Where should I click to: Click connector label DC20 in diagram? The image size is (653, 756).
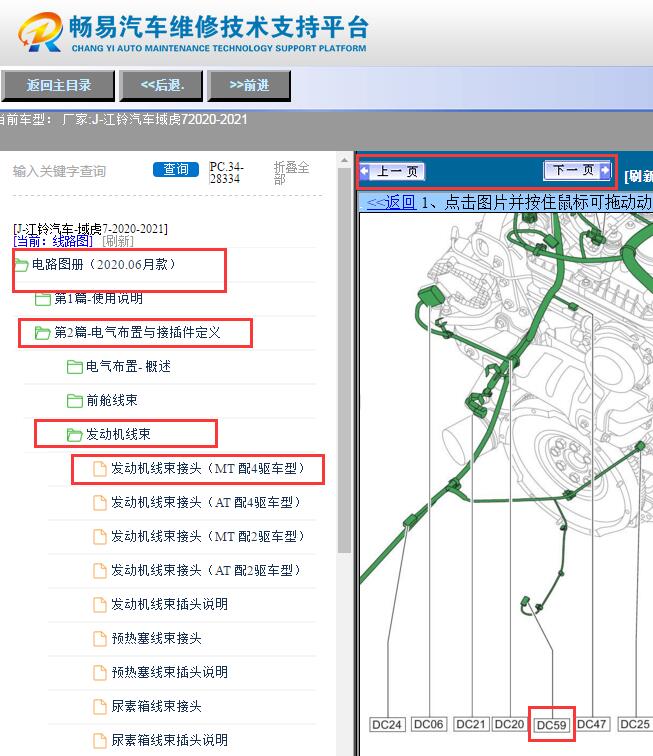[x=509, y=724]
